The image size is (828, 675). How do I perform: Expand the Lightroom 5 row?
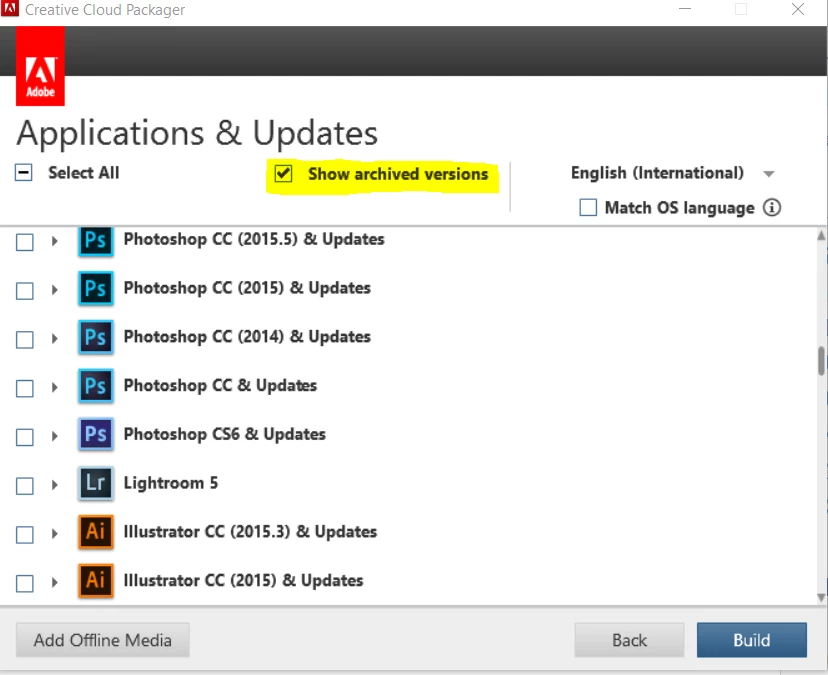[x=54, y=484]
